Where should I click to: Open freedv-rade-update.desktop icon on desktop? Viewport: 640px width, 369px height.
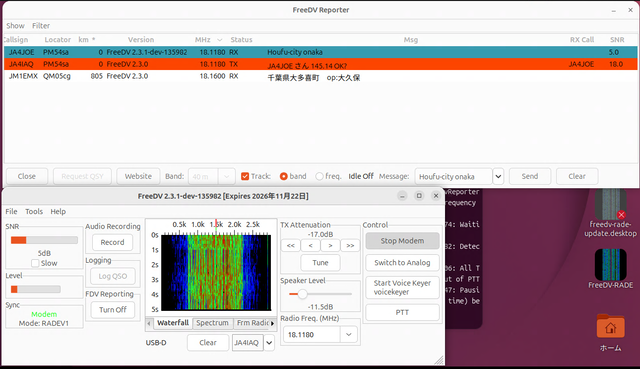tap(610, 212)
